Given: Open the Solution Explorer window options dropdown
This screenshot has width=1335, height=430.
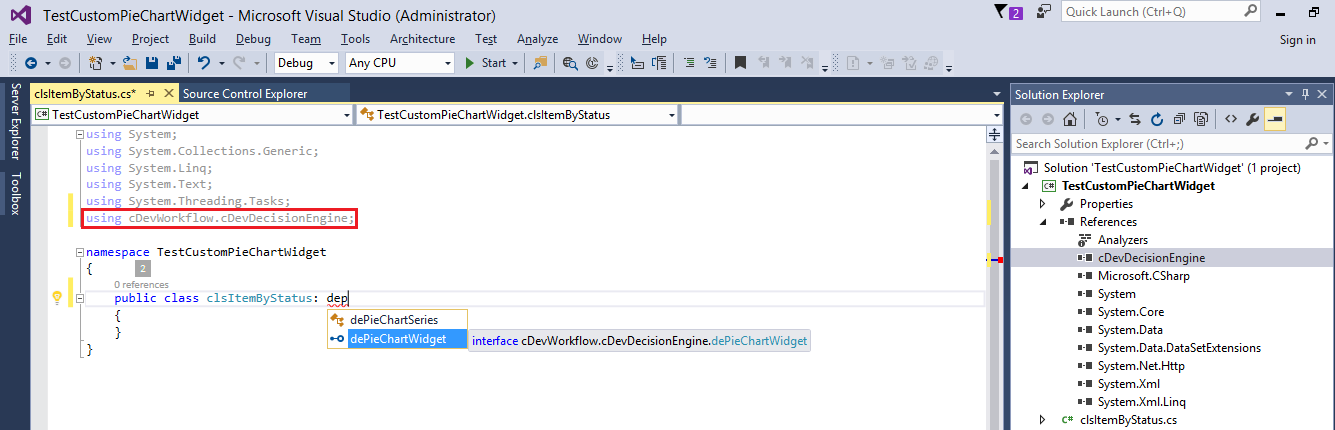Looking at the screenshot, I should coord(1289,94).
